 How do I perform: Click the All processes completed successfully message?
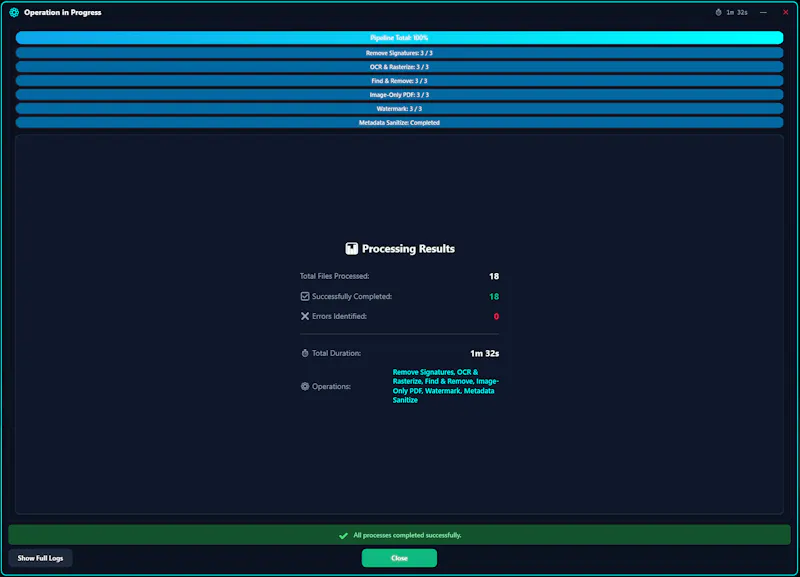[x=407, y=535]
